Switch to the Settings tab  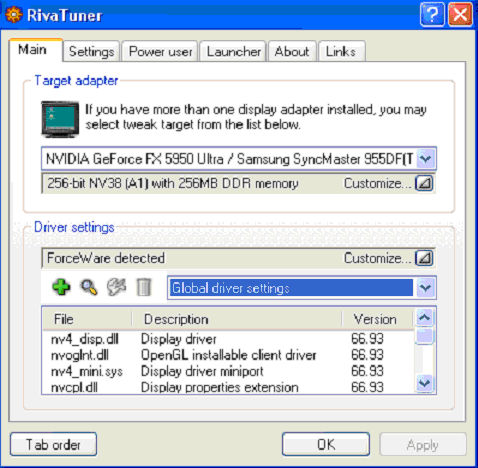91,51
